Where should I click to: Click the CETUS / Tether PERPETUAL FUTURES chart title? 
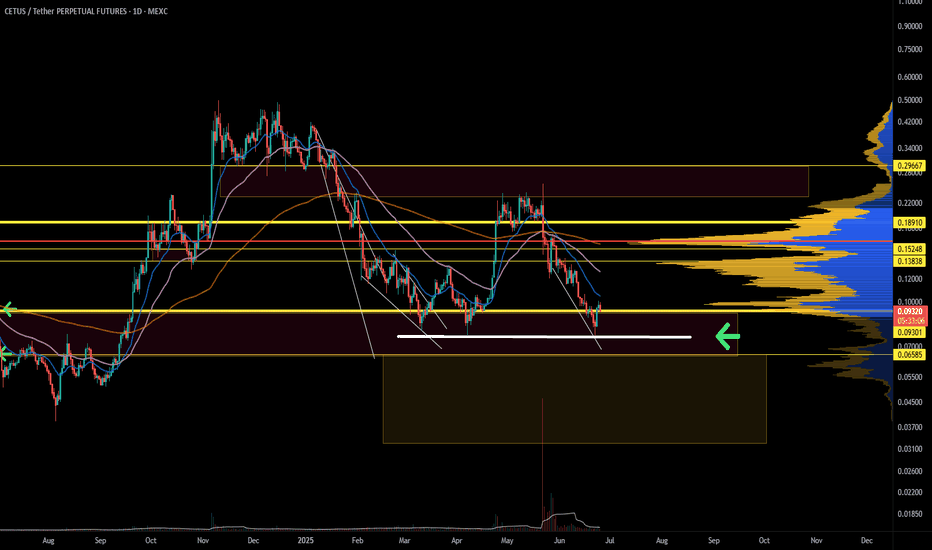86,11
